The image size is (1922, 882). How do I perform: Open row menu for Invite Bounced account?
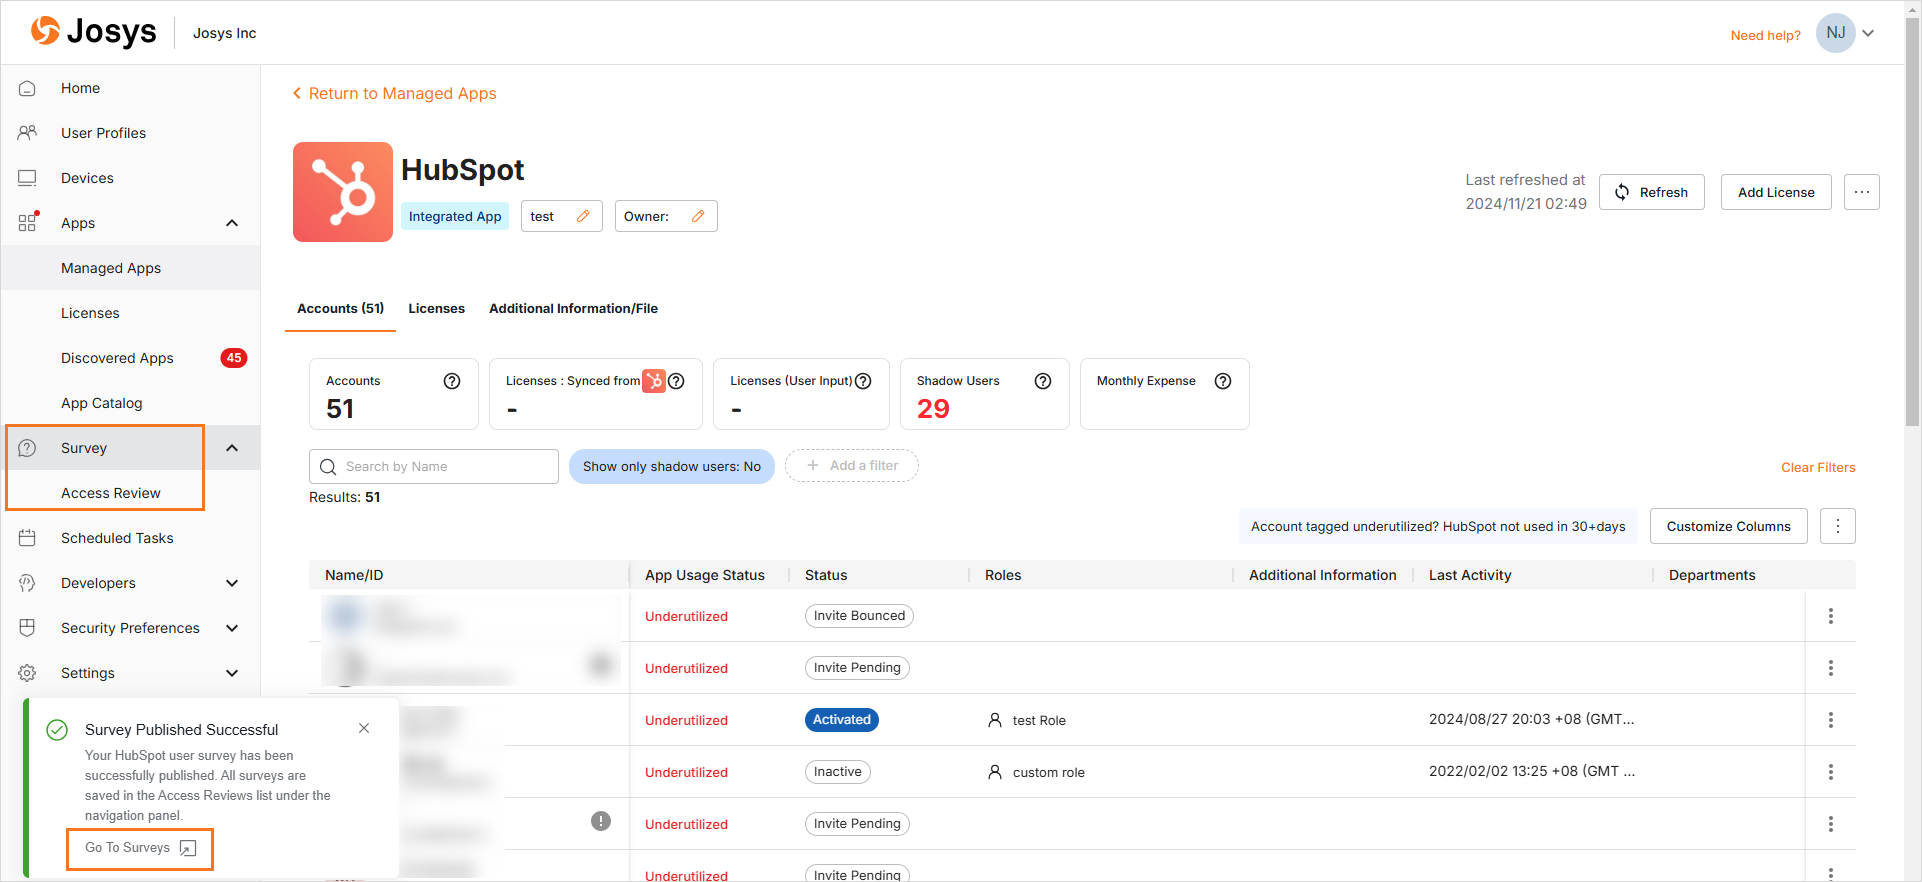(1831, 616)
